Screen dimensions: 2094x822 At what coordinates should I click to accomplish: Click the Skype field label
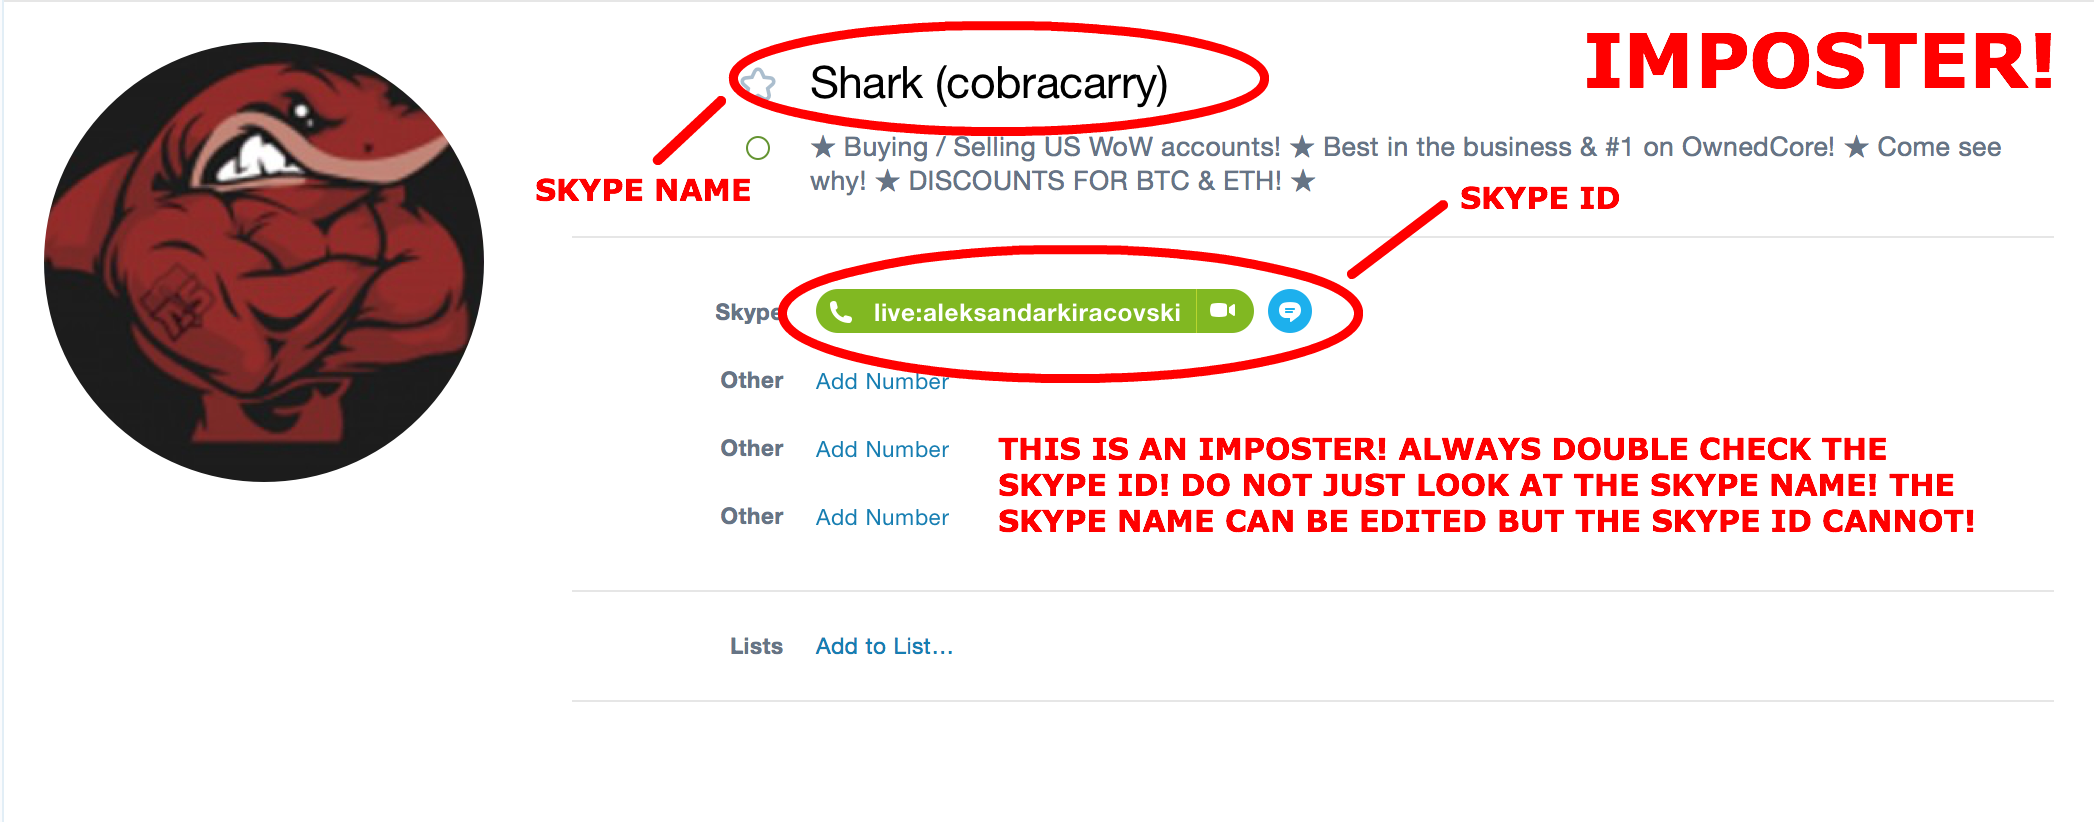(x=748, y=312)
